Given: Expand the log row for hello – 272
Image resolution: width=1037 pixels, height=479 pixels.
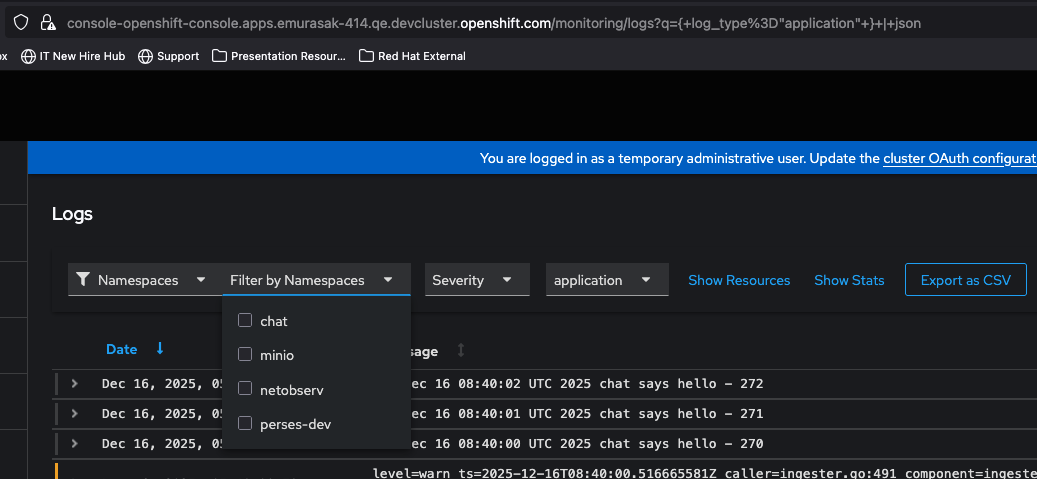Looking at the screenshot, I should [x=74, y=384].
